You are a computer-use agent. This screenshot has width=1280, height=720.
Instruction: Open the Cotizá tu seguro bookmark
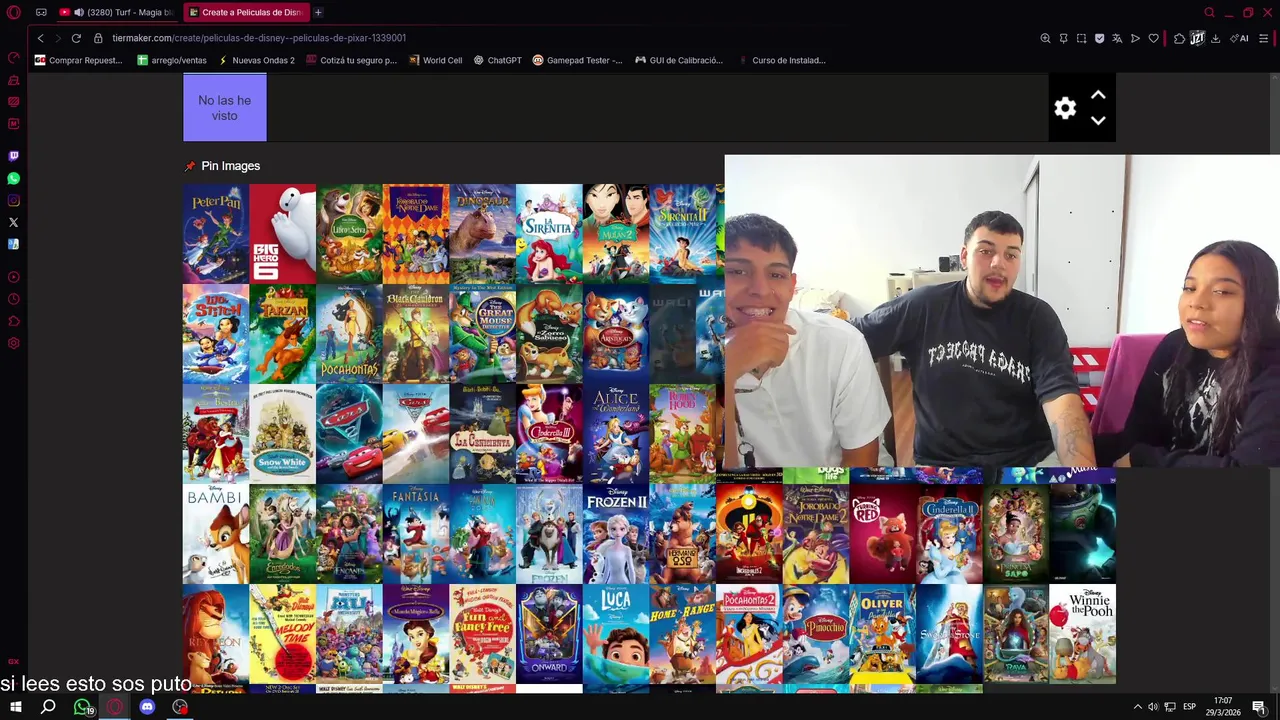[x=351, y=60]
